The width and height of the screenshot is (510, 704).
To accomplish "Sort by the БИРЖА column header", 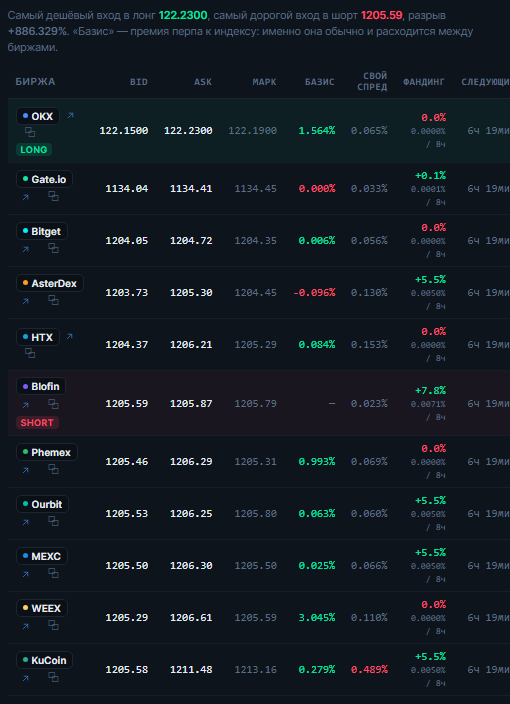I will click(35, 82).
